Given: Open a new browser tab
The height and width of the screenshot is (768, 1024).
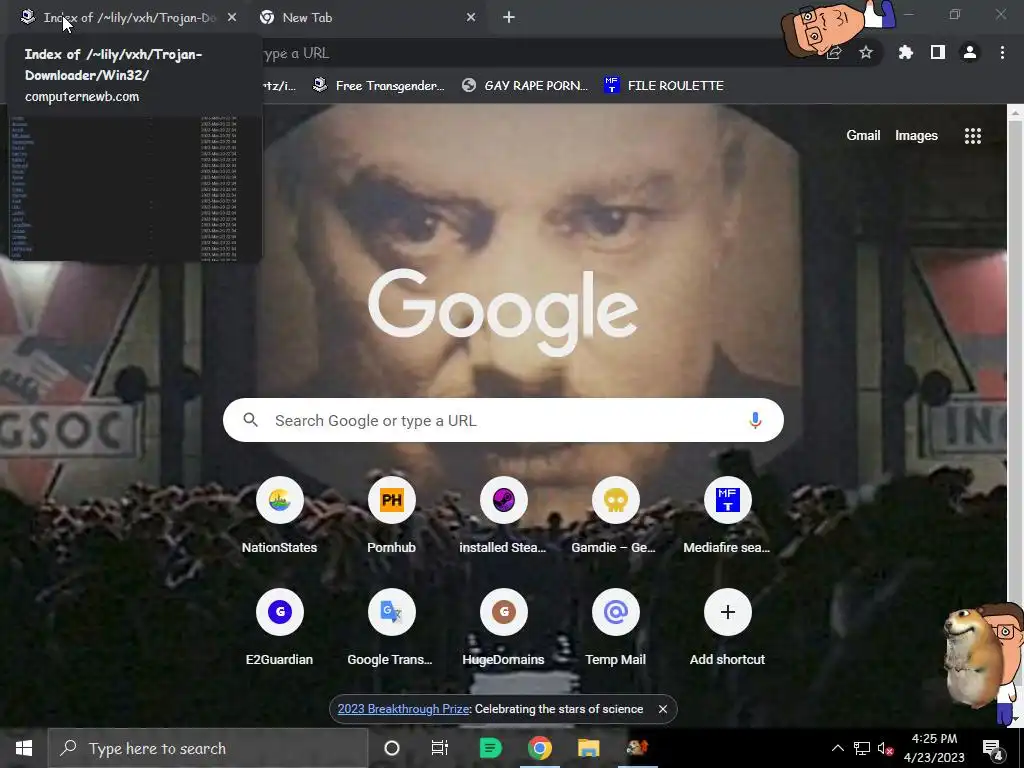Looking at the screenshot, I should [x=509, y=18].
